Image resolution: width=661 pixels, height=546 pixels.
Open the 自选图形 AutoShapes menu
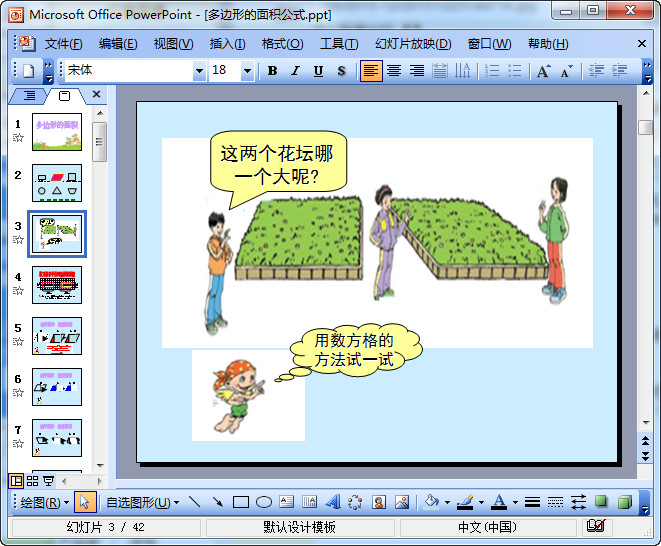[142, 503]
